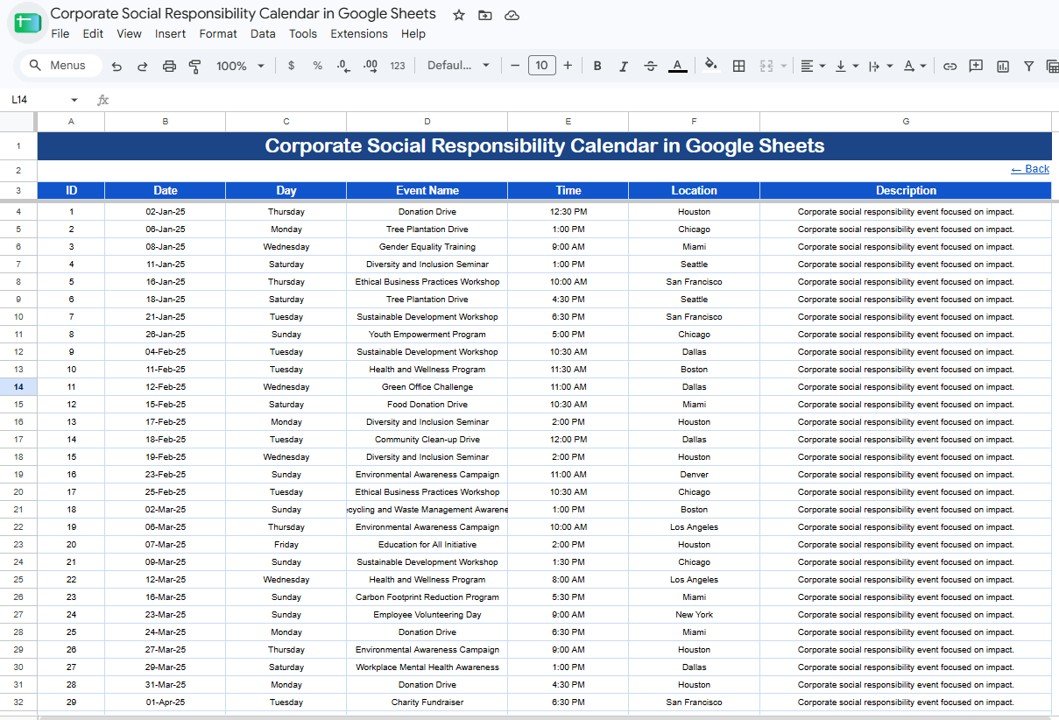Format as percent
This screenshot has width=1059, height=720.
click(x=317, y=66)
